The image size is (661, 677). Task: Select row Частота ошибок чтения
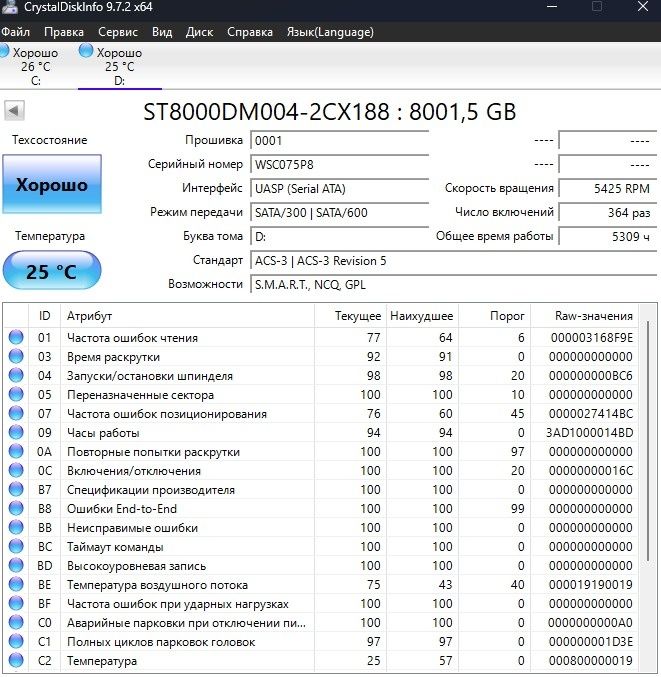321,338
